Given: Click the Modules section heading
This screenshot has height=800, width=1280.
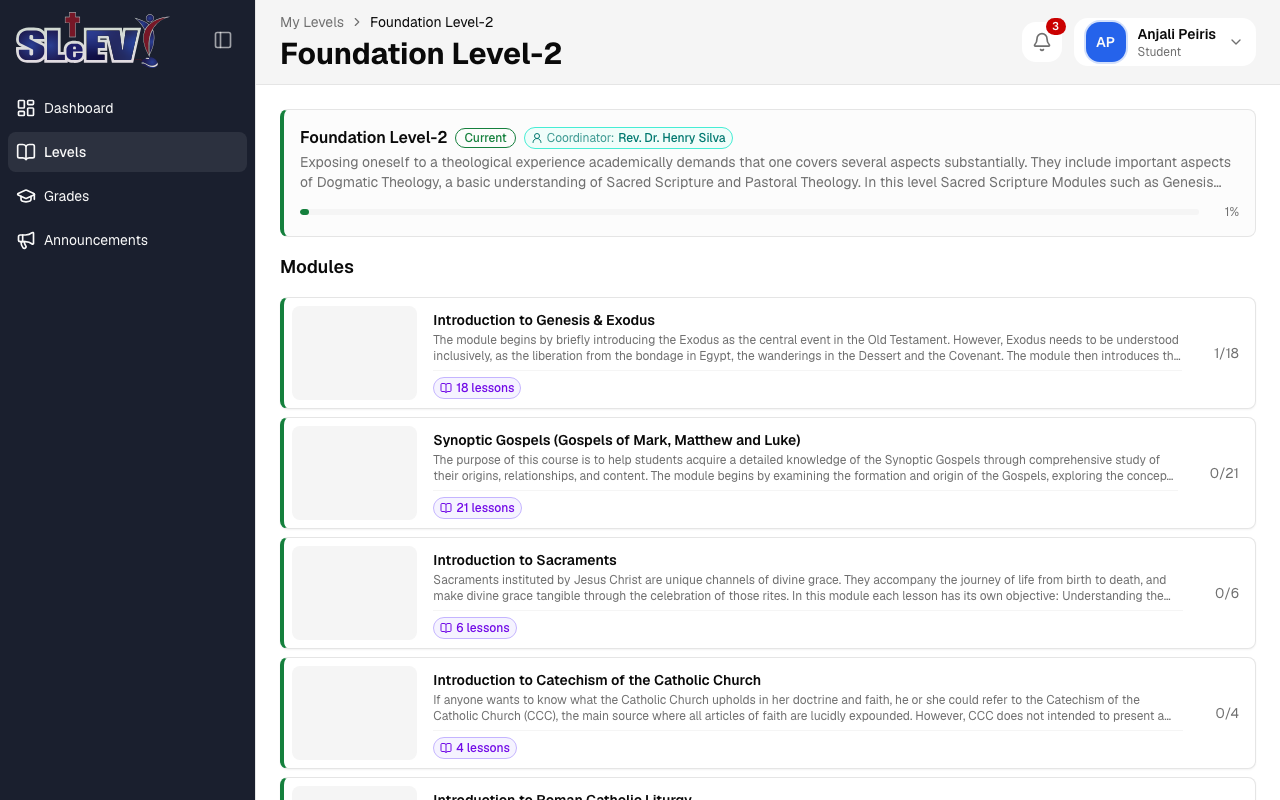Looking at the screenshot, I should 317,267.
